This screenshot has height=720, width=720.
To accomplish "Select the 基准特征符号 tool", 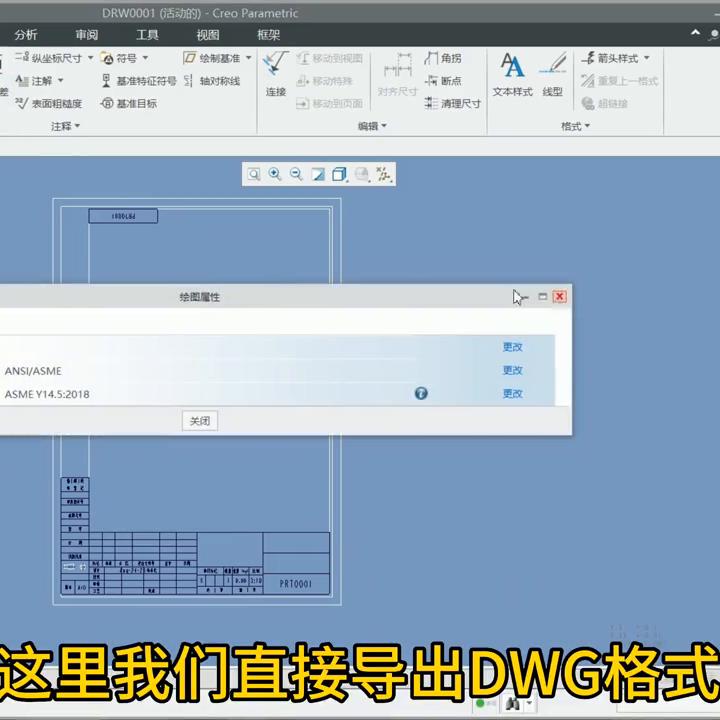I will (x=139, y=81).
